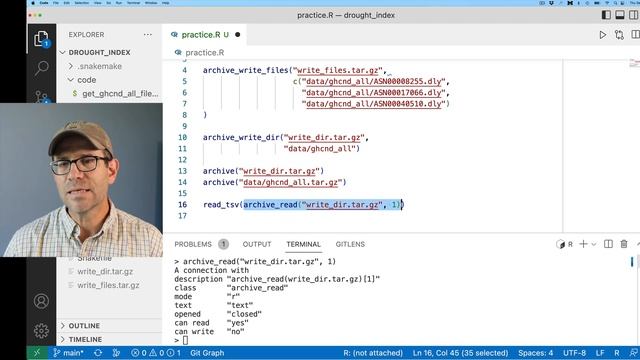Collapse the code folder
This screenshot has width=640, height=360.
(x=87, y=80)
